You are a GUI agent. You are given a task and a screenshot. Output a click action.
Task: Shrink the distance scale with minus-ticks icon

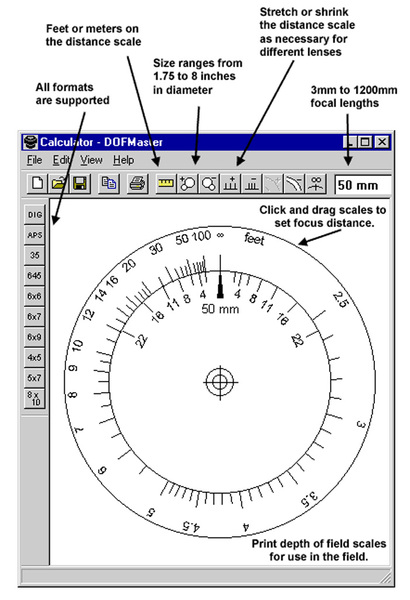click(x=252, y=183)
